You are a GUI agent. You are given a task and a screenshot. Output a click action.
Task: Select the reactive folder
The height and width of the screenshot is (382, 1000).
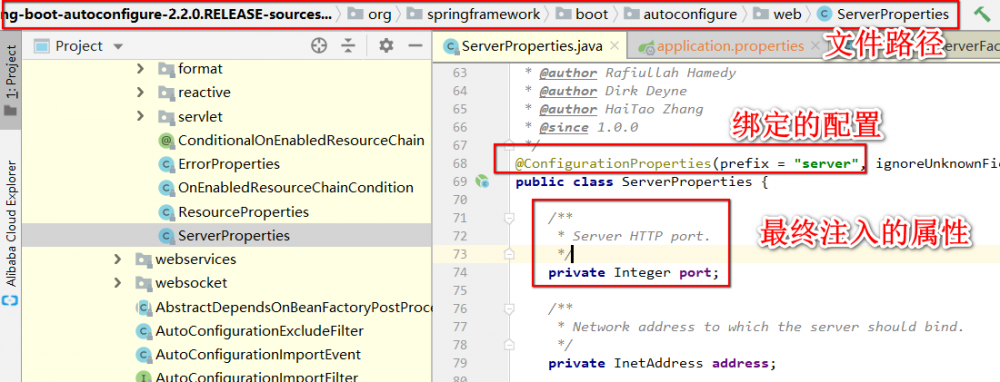(x=194, y=92)
